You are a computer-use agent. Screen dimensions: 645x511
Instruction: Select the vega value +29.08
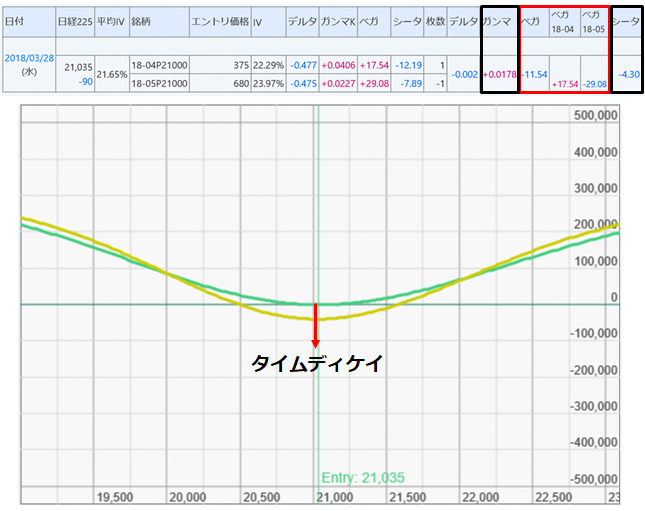click(374, 84)
